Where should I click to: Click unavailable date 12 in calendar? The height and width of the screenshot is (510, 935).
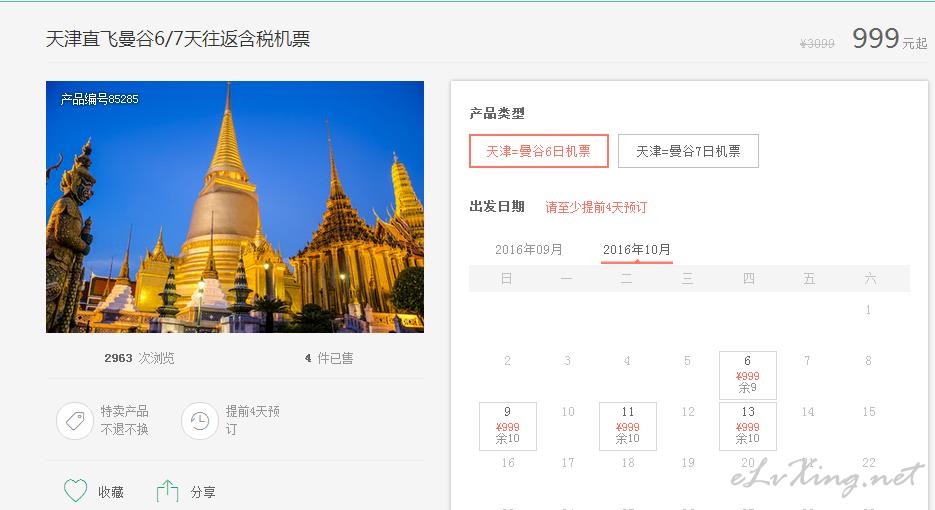[x=688, y=412]
